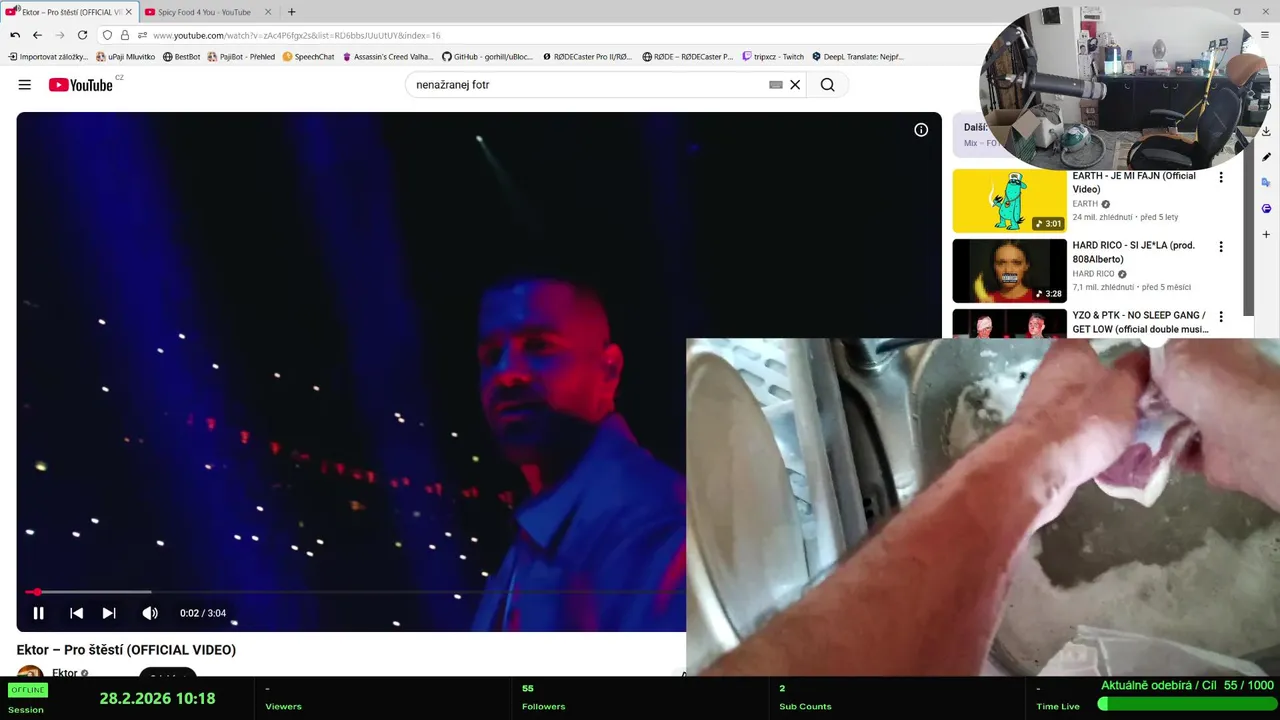Open the YZO & PTK video thumbnail
The width and height of the screenshot is (1280, 720).
coord(1009,323)
